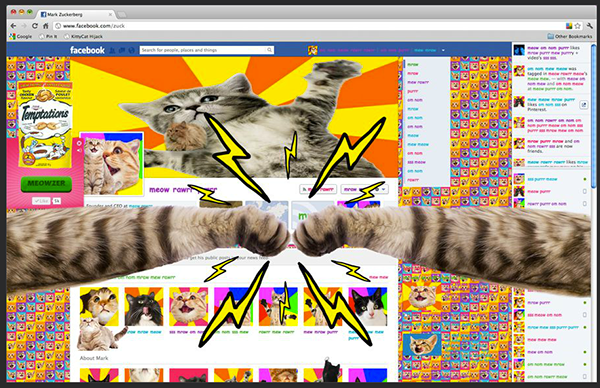Open chat with 'rowrr purrr om nom'
The width and height of the screenshot is (600, 388).
pyautogui.click(x=551, y=203)
